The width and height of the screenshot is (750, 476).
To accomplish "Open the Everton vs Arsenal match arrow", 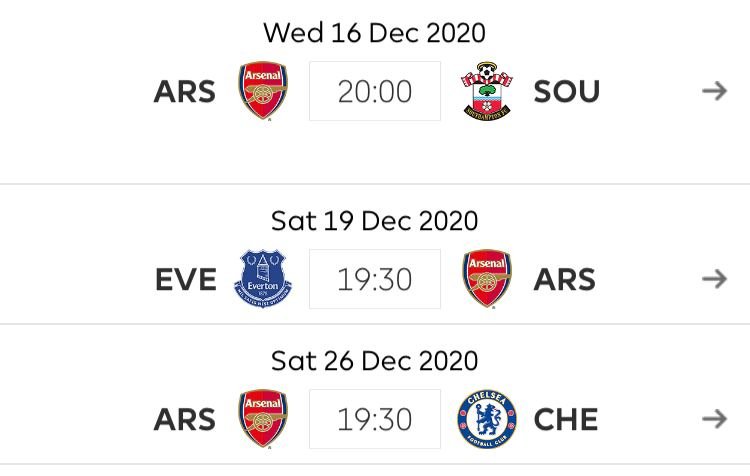I will click(x=715, y=279).
